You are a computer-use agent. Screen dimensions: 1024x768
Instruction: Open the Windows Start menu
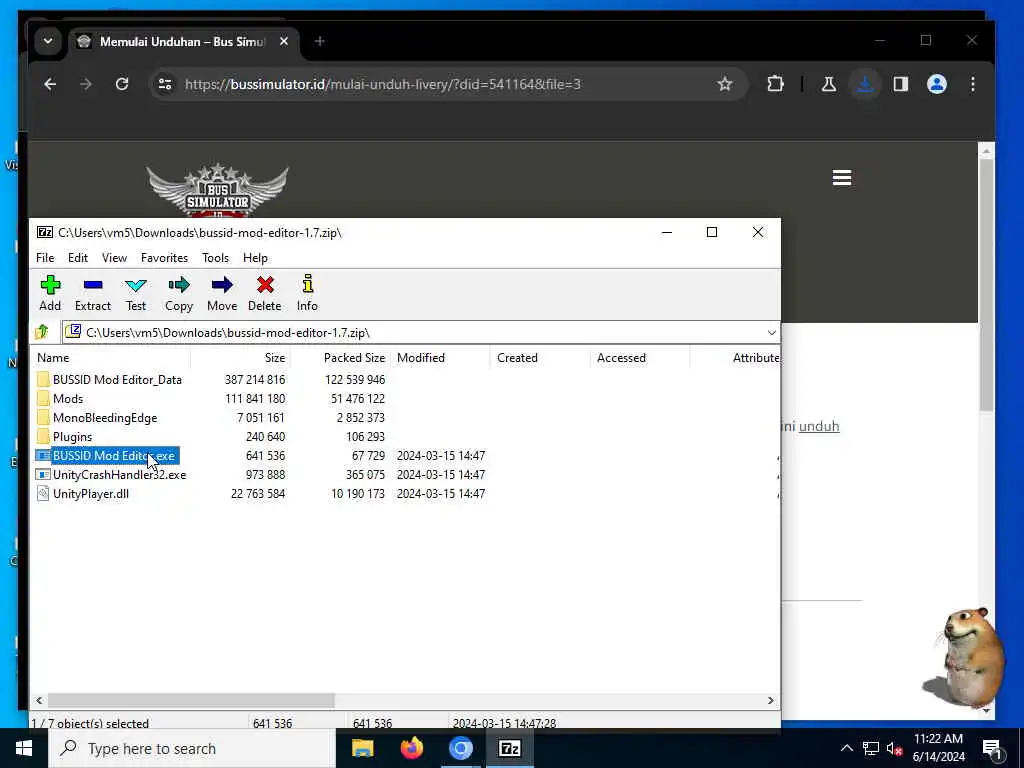[x=24, y=748]
